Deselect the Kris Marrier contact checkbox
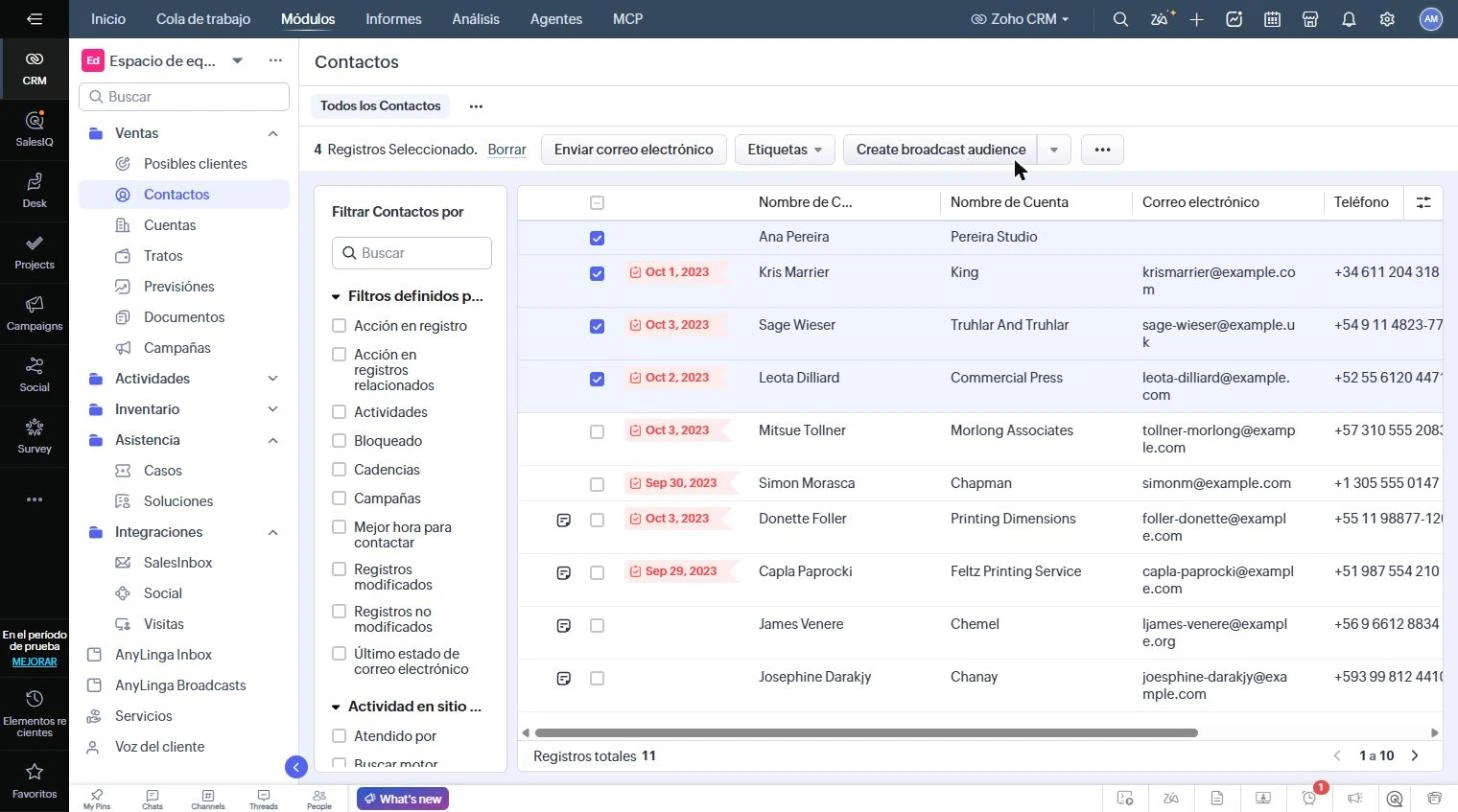The width and height of the screenshot is (1458, 812). click(x=597, y=273)
